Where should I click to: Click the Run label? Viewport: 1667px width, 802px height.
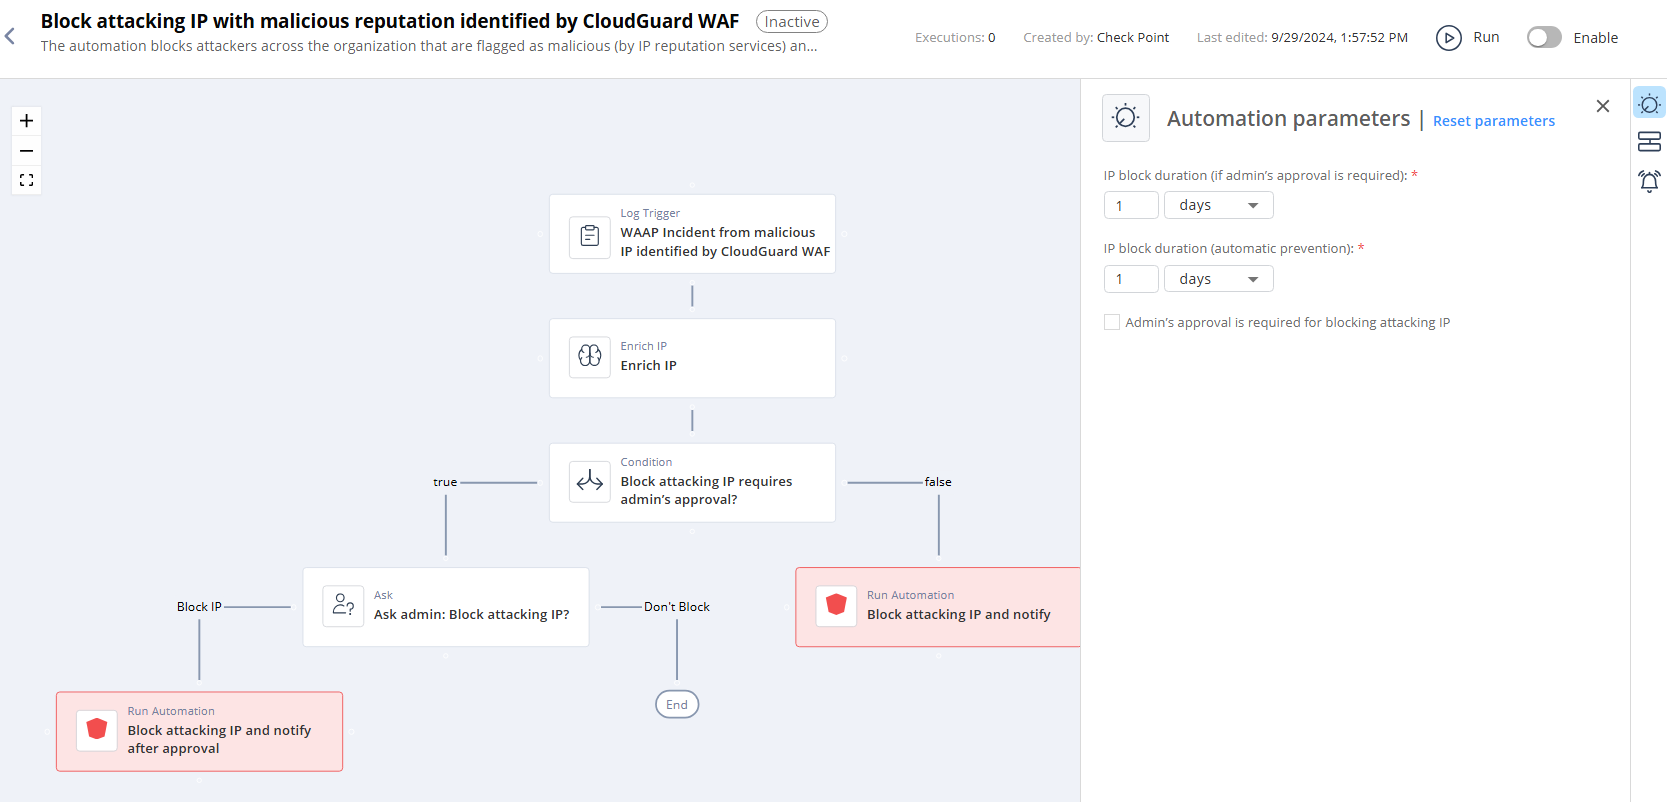[1486, 37]
